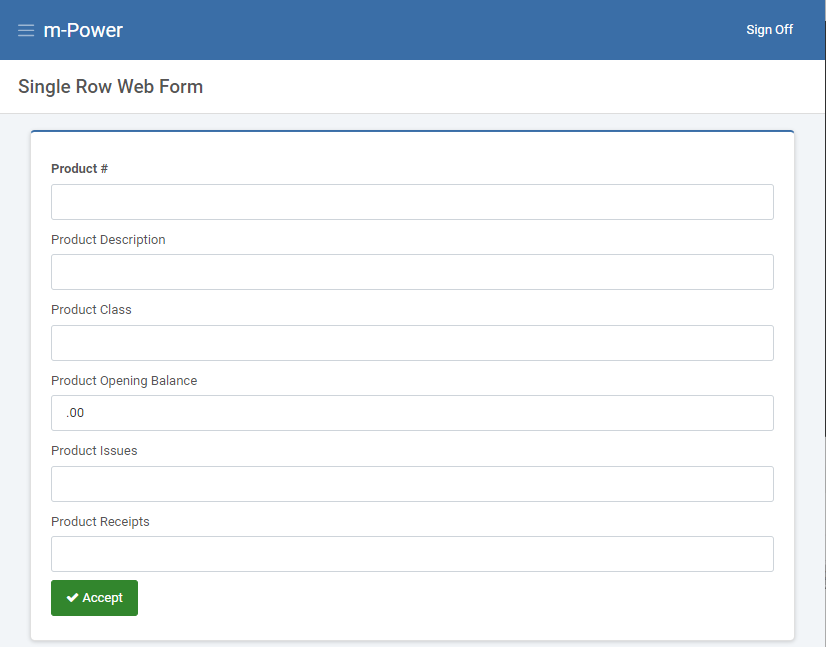Focus the Product Opening Balance field
The width and height of the screenshot is (826, 647).
point(412,413)
